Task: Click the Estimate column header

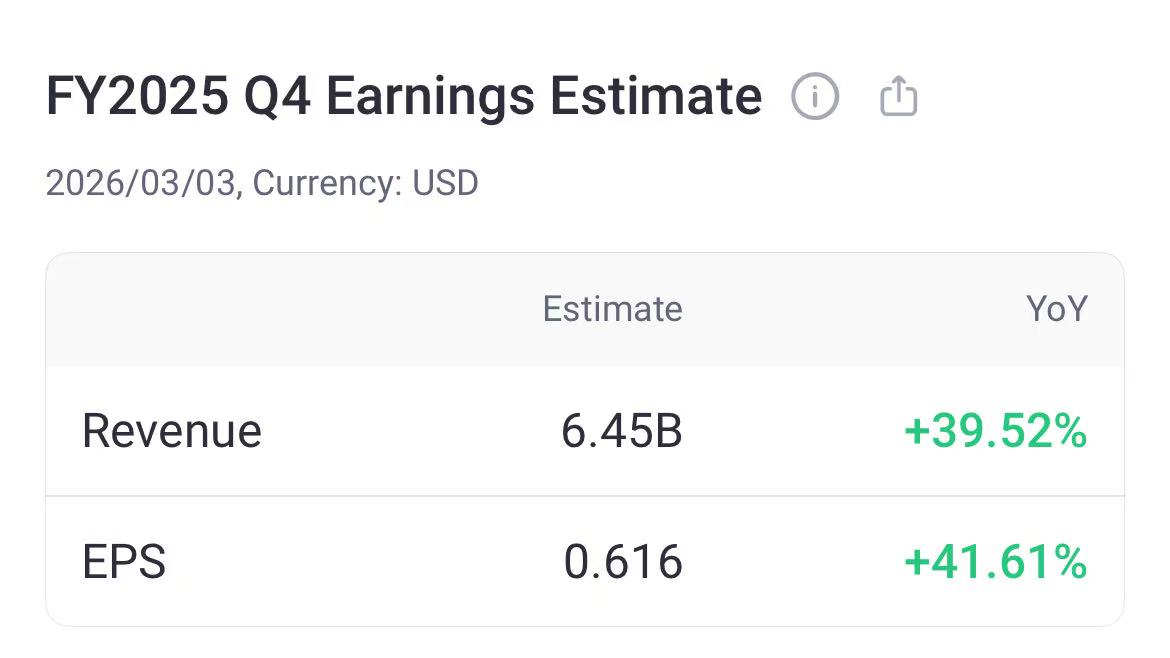Action: tap(612, 309)
